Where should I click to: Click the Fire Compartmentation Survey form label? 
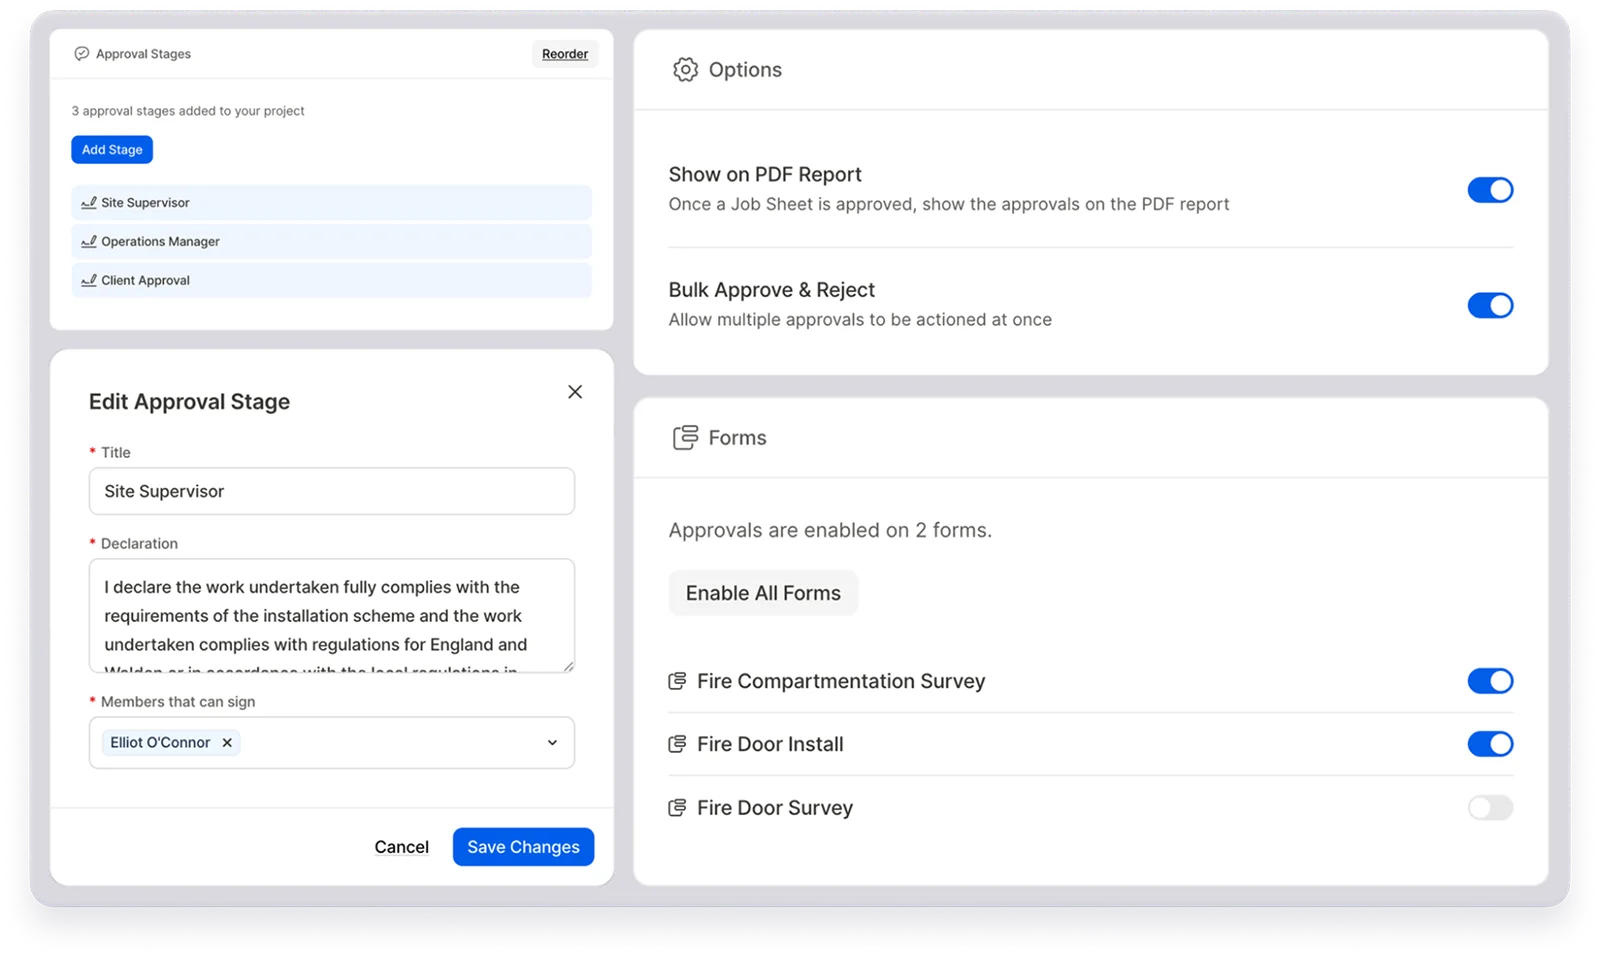[841, 681]
